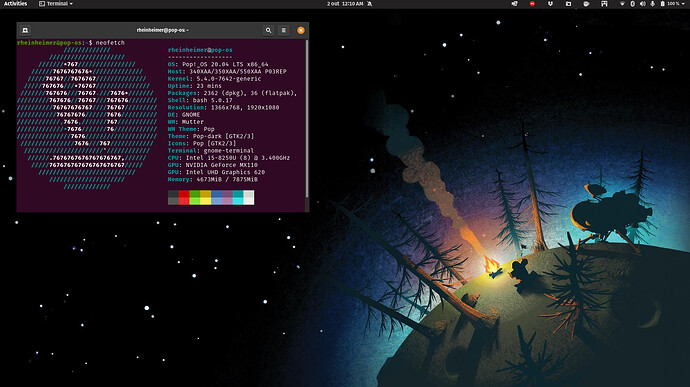Open the clock showing 12:10 AM
The width and height of the screenshot is (690, 387).
[x=345, y=4]
